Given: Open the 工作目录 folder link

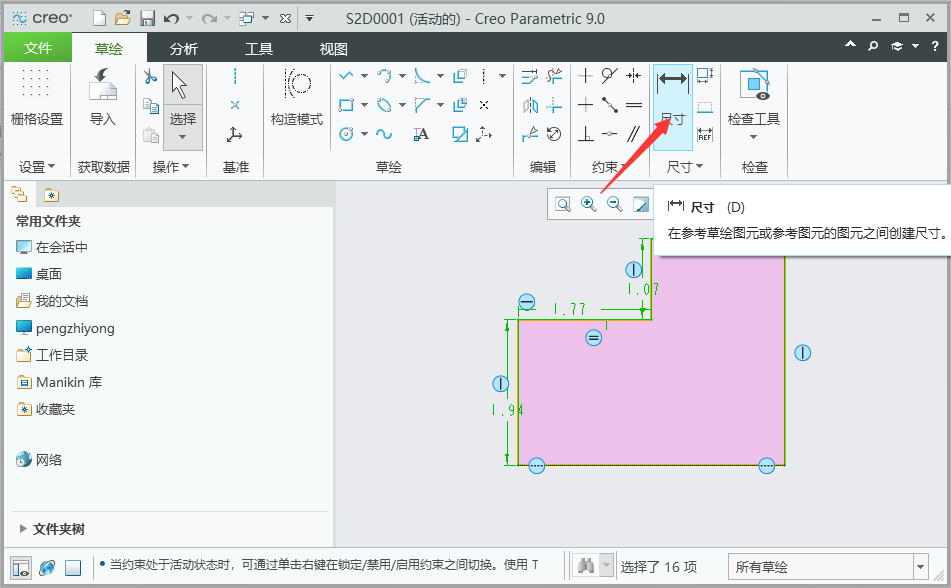Looking at the screenshot, I should pos(52,355).
